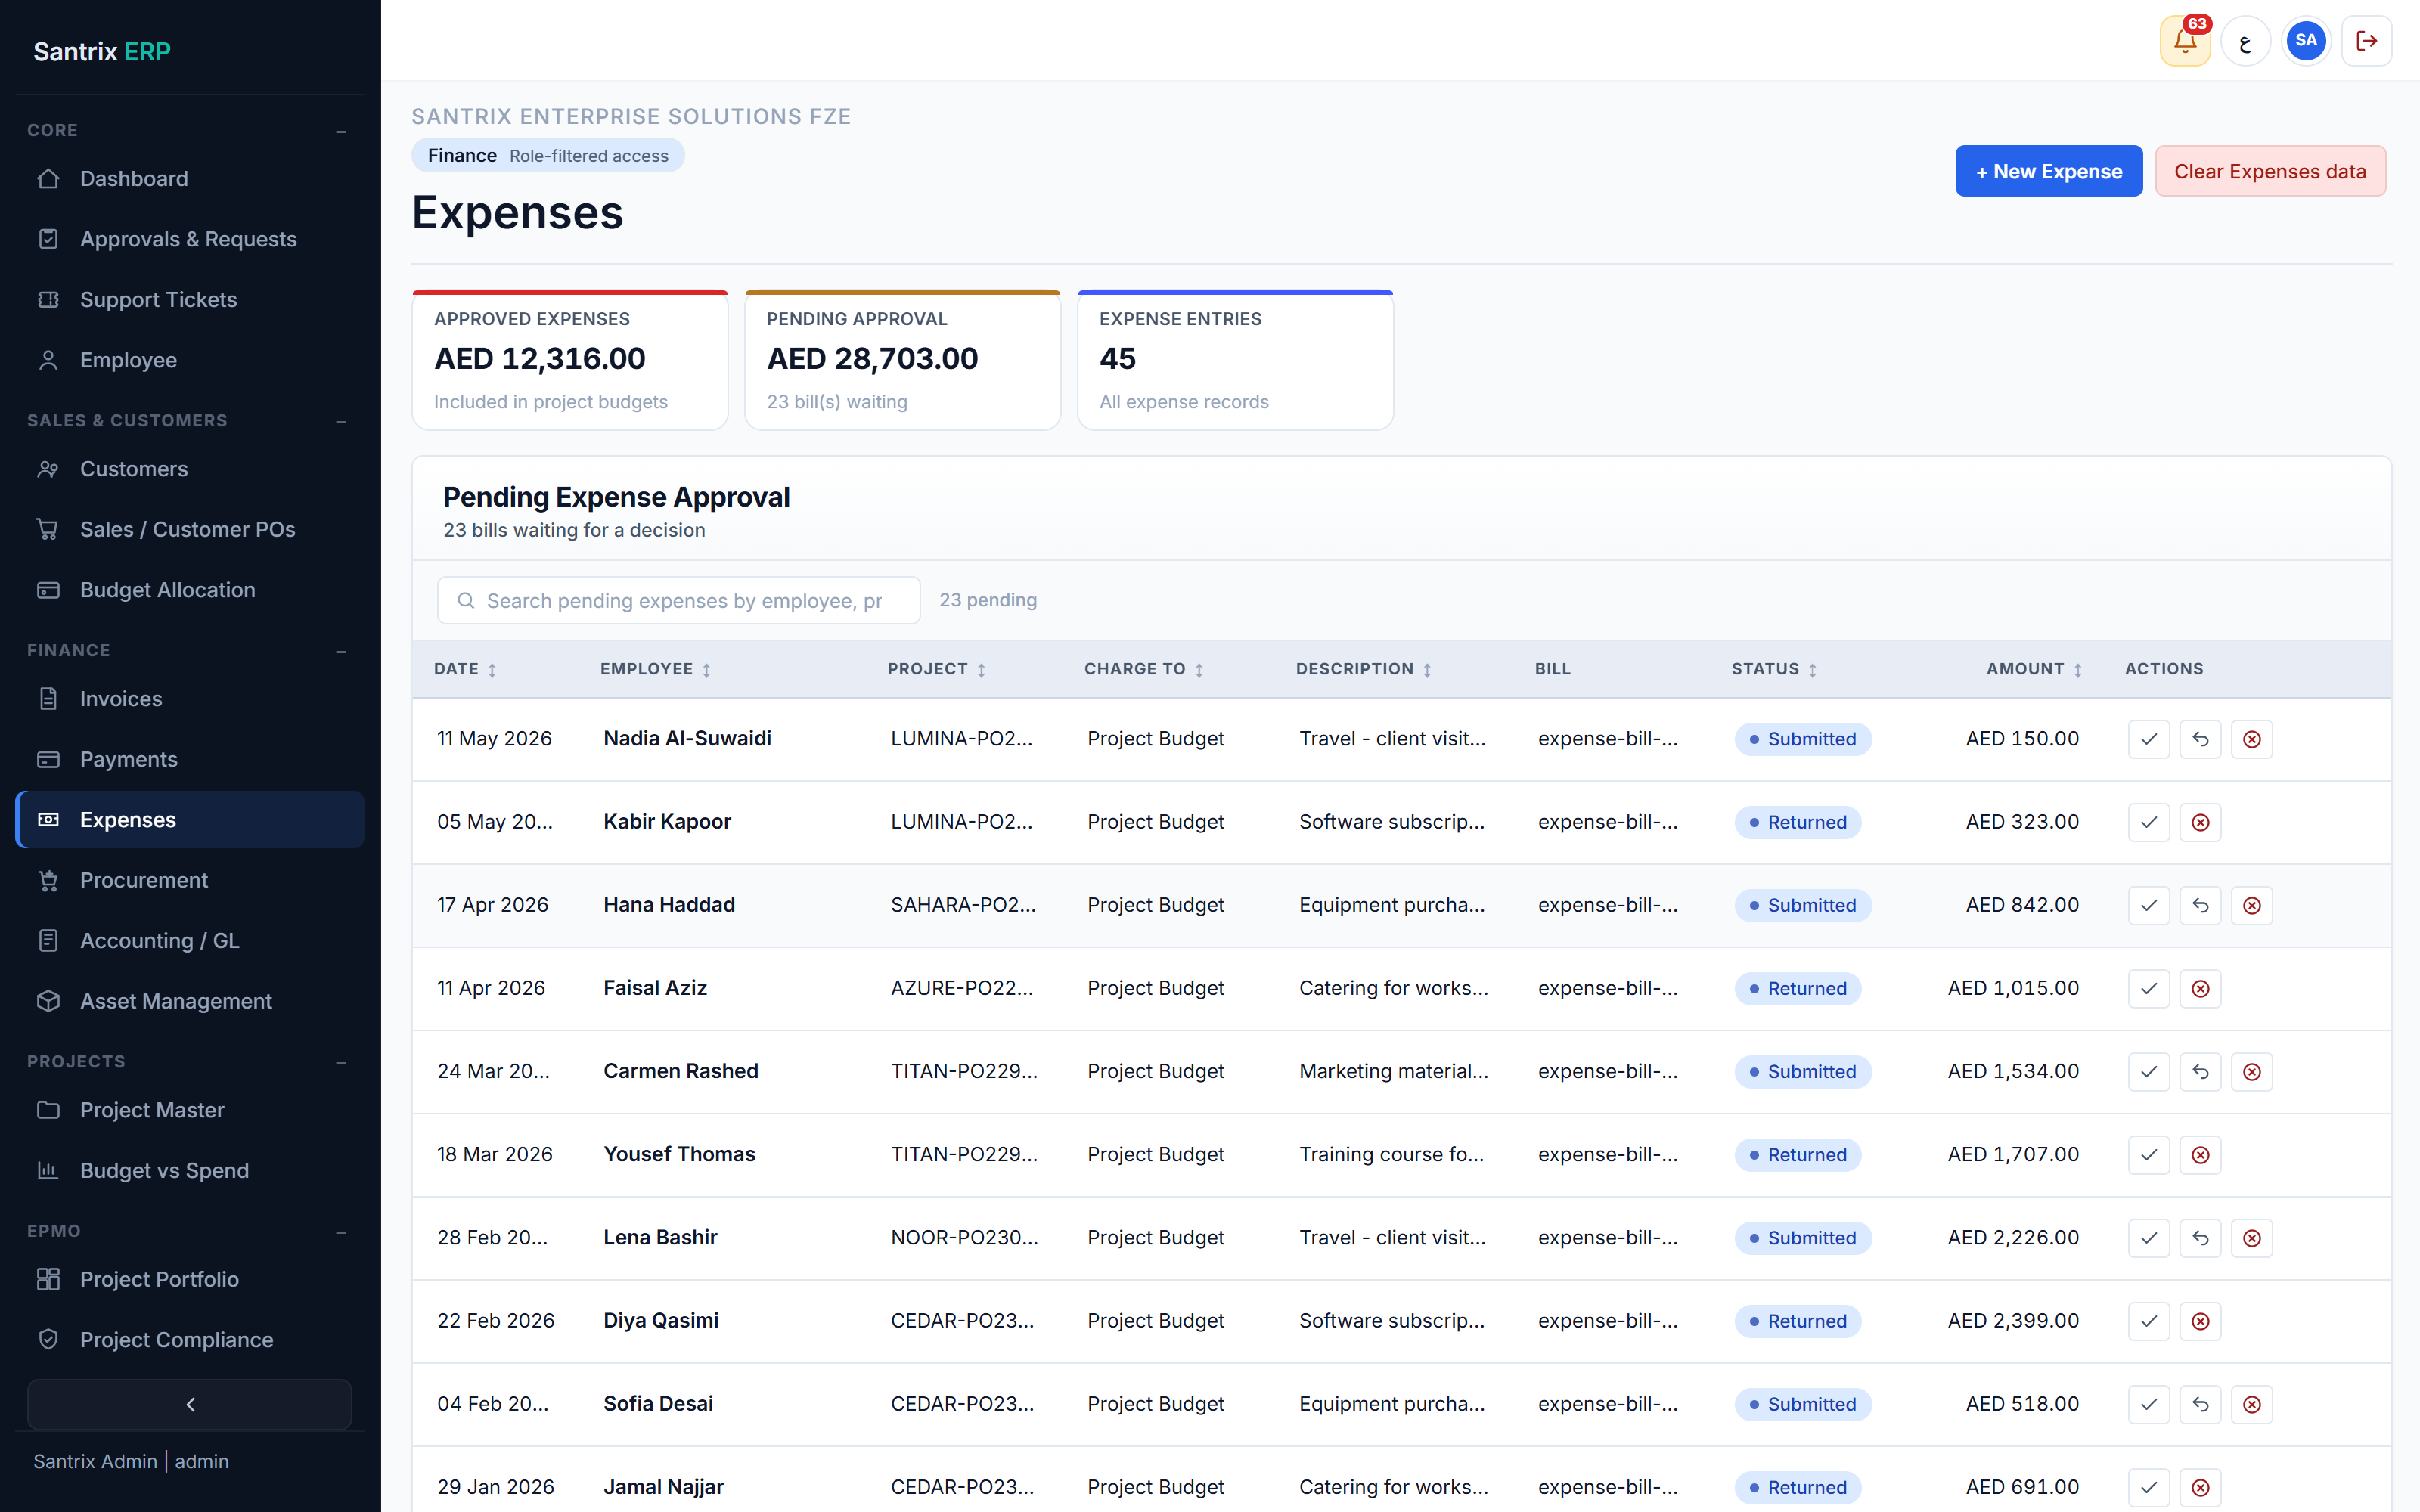Click the Finance role-filtered access badge
Image resolution: width=2420 pixels, height=1512 pixels.
pos(548,156)
